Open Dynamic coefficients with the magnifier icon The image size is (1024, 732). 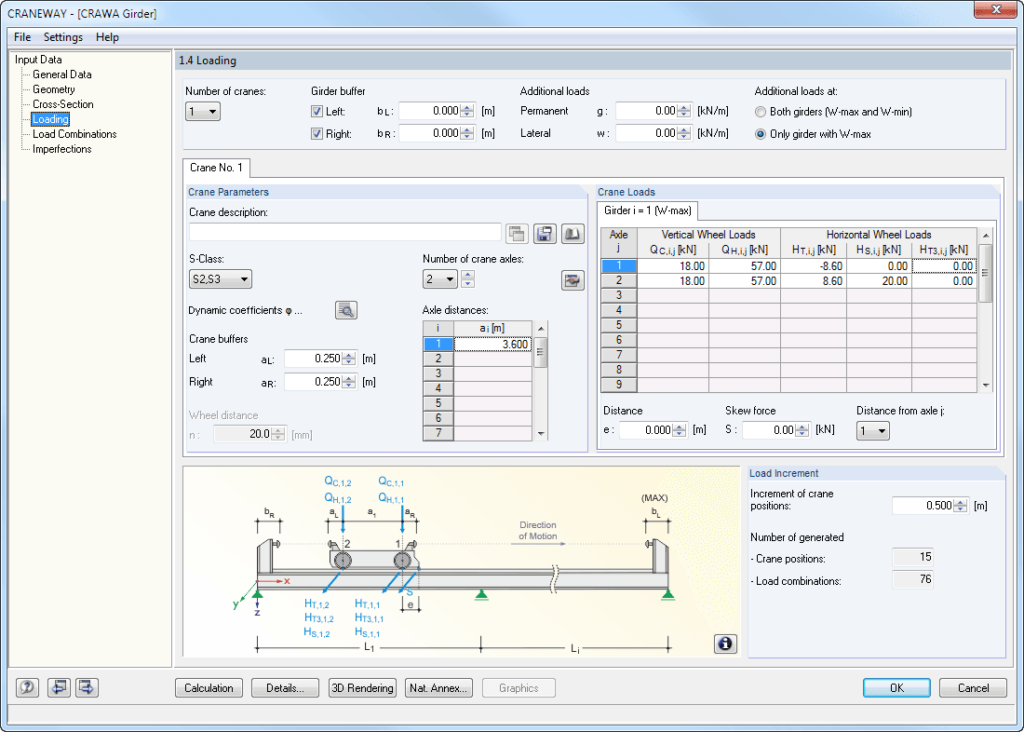pyautogui.click(x=346, y=310)
